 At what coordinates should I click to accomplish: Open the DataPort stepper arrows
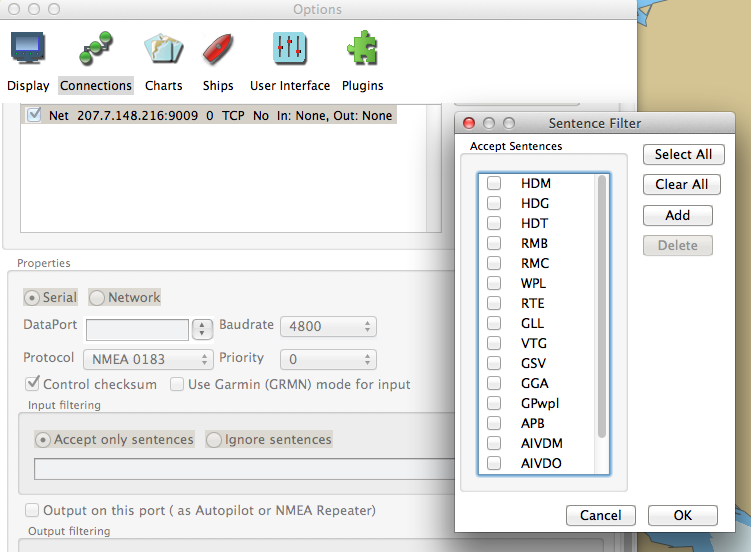tap(202, 329)
